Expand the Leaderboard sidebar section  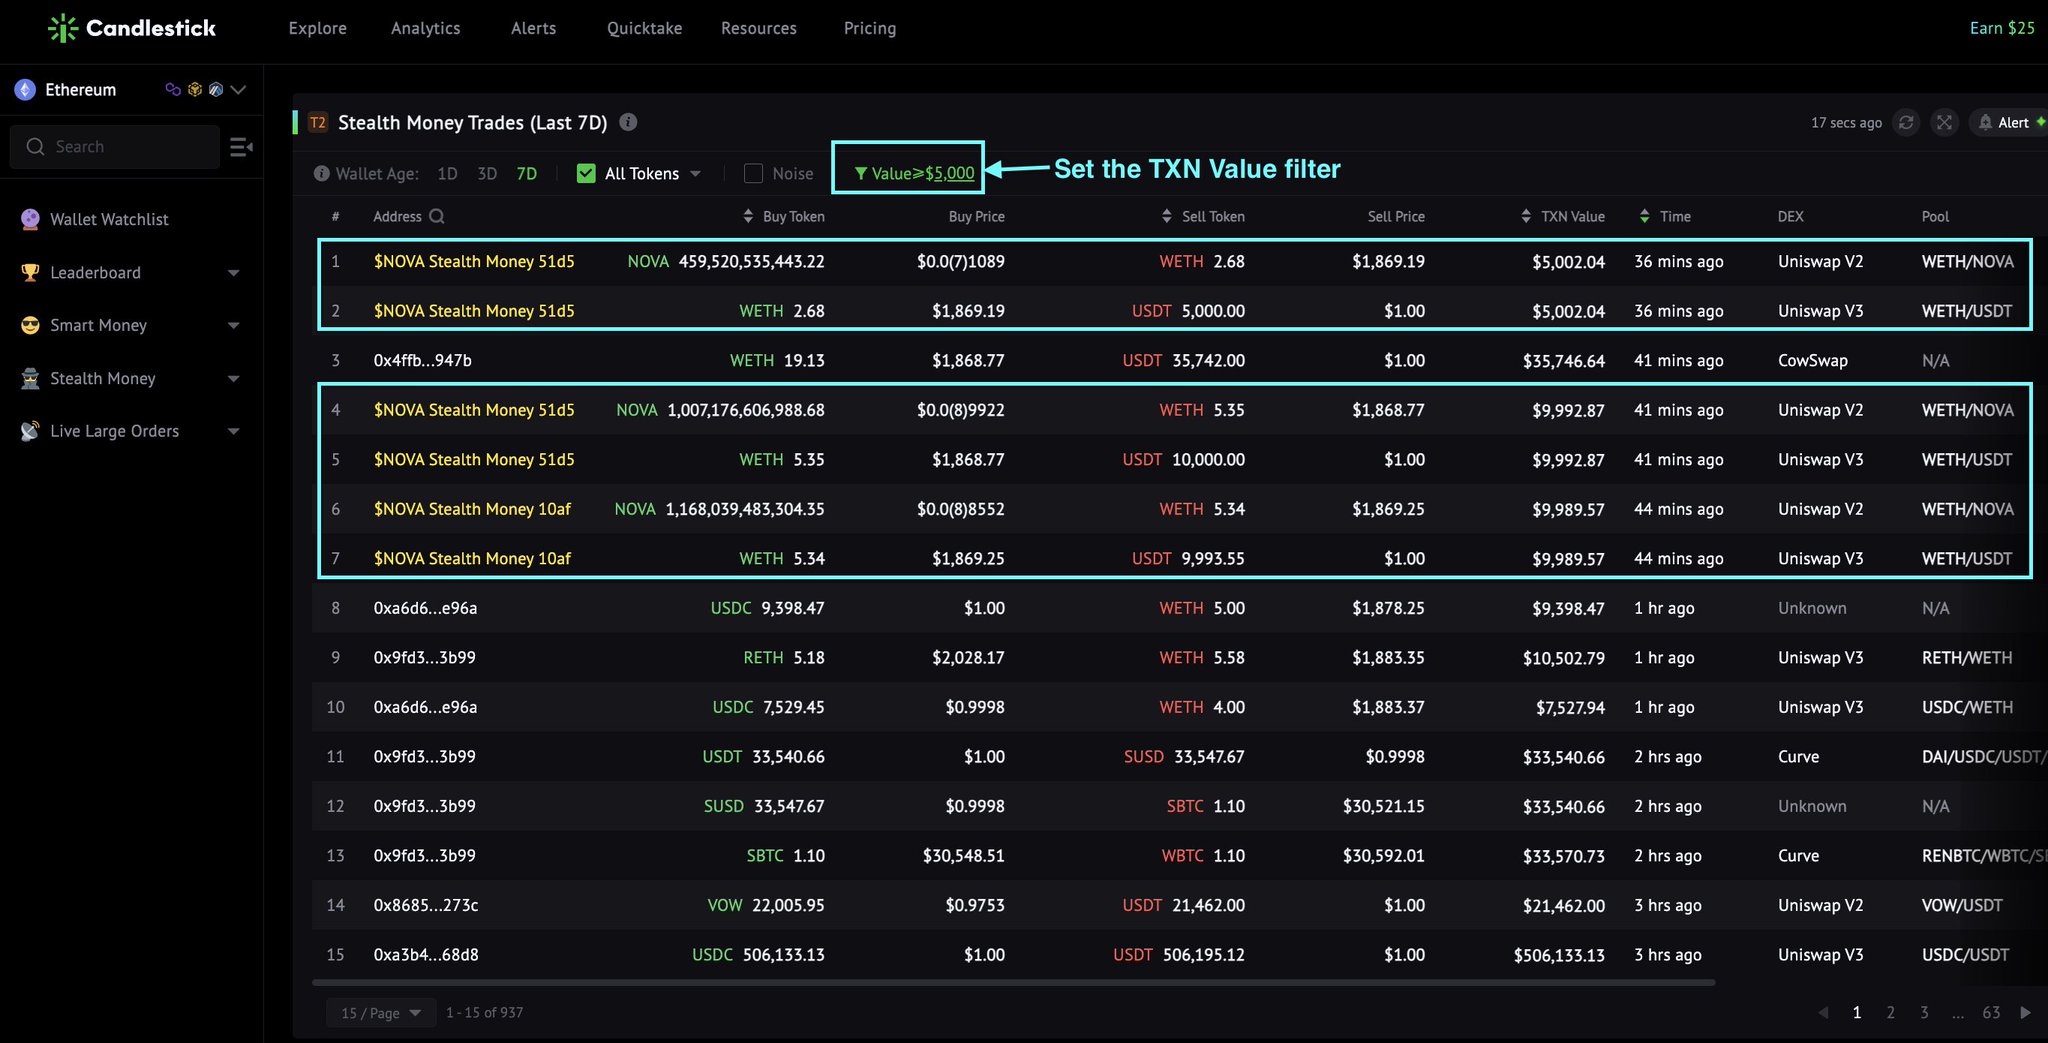234,272
